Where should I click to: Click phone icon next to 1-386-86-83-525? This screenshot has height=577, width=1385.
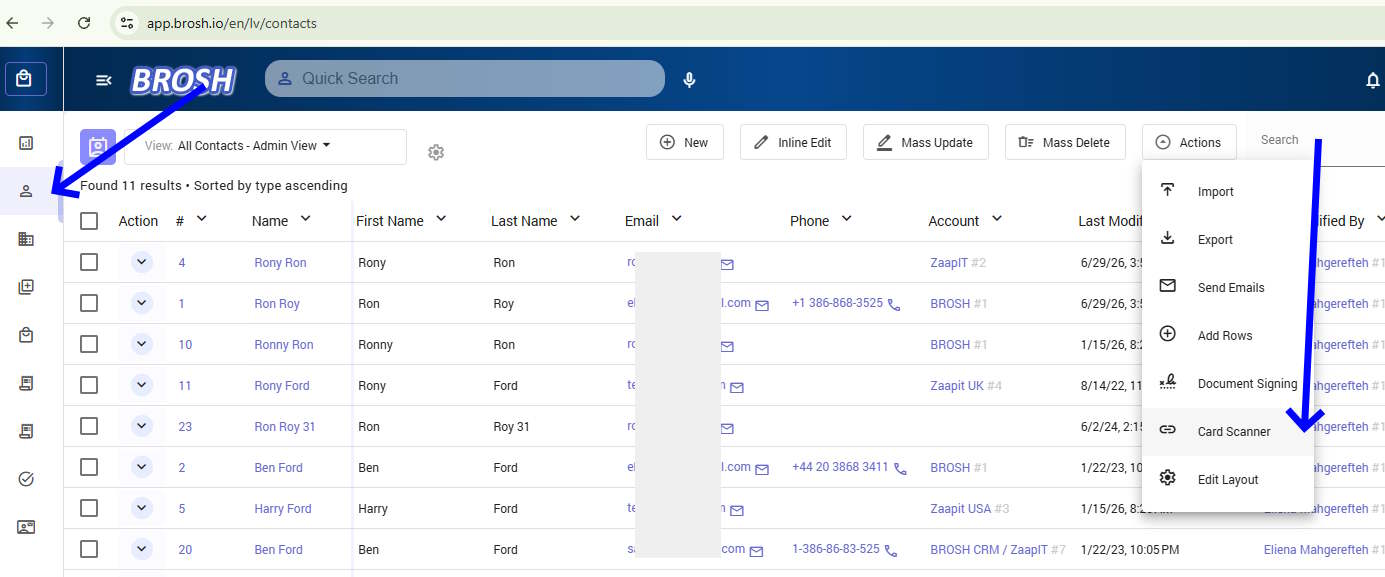tap(891, 551)
